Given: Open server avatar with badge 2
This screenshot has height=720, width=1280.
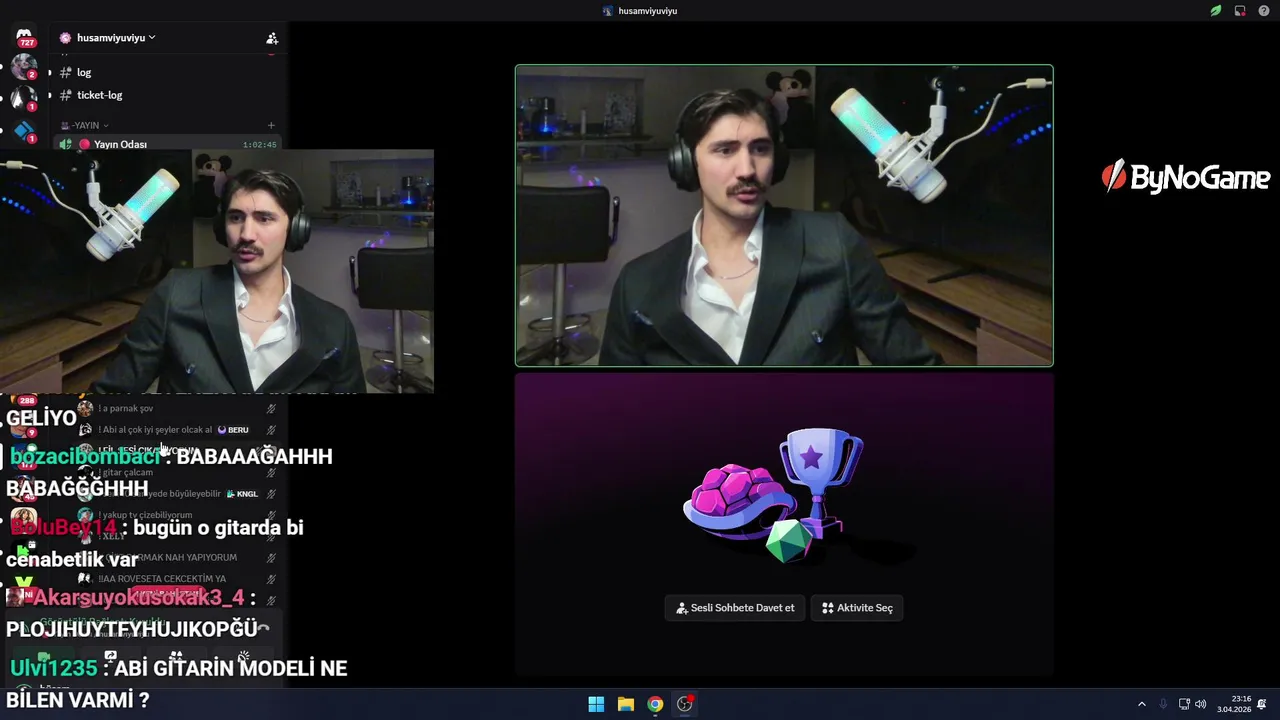Looking at the screenshot, I should [x=23, y=68].
